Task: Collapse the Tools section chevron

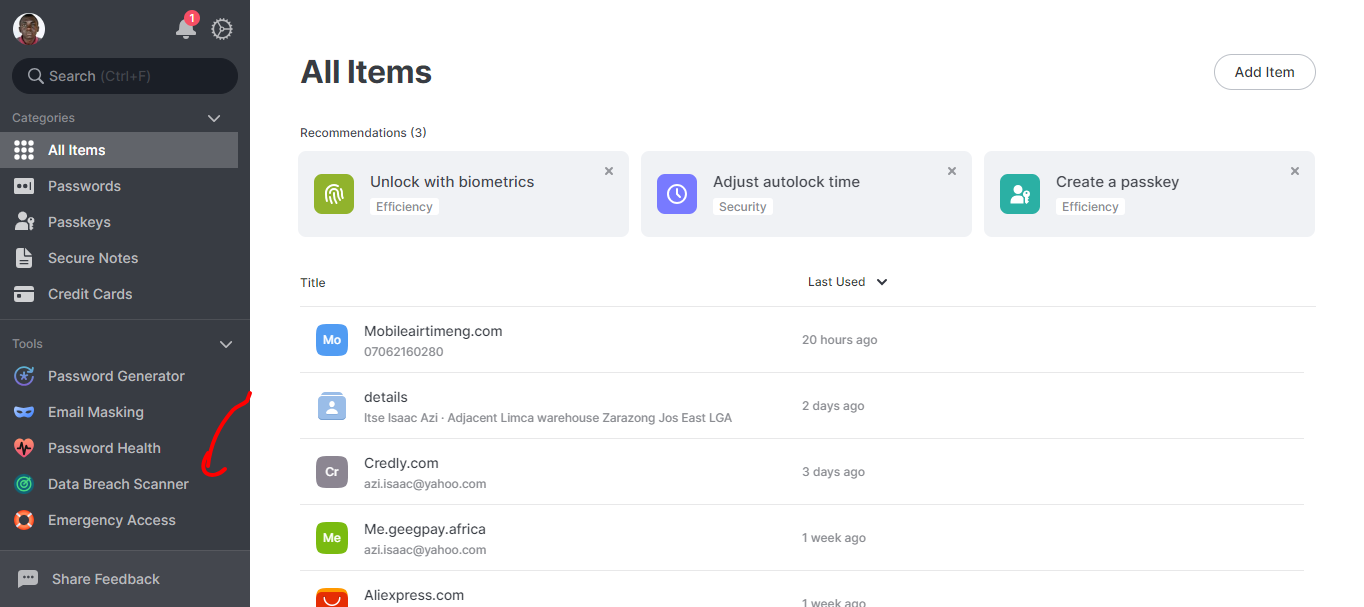Action: [226, 344]
